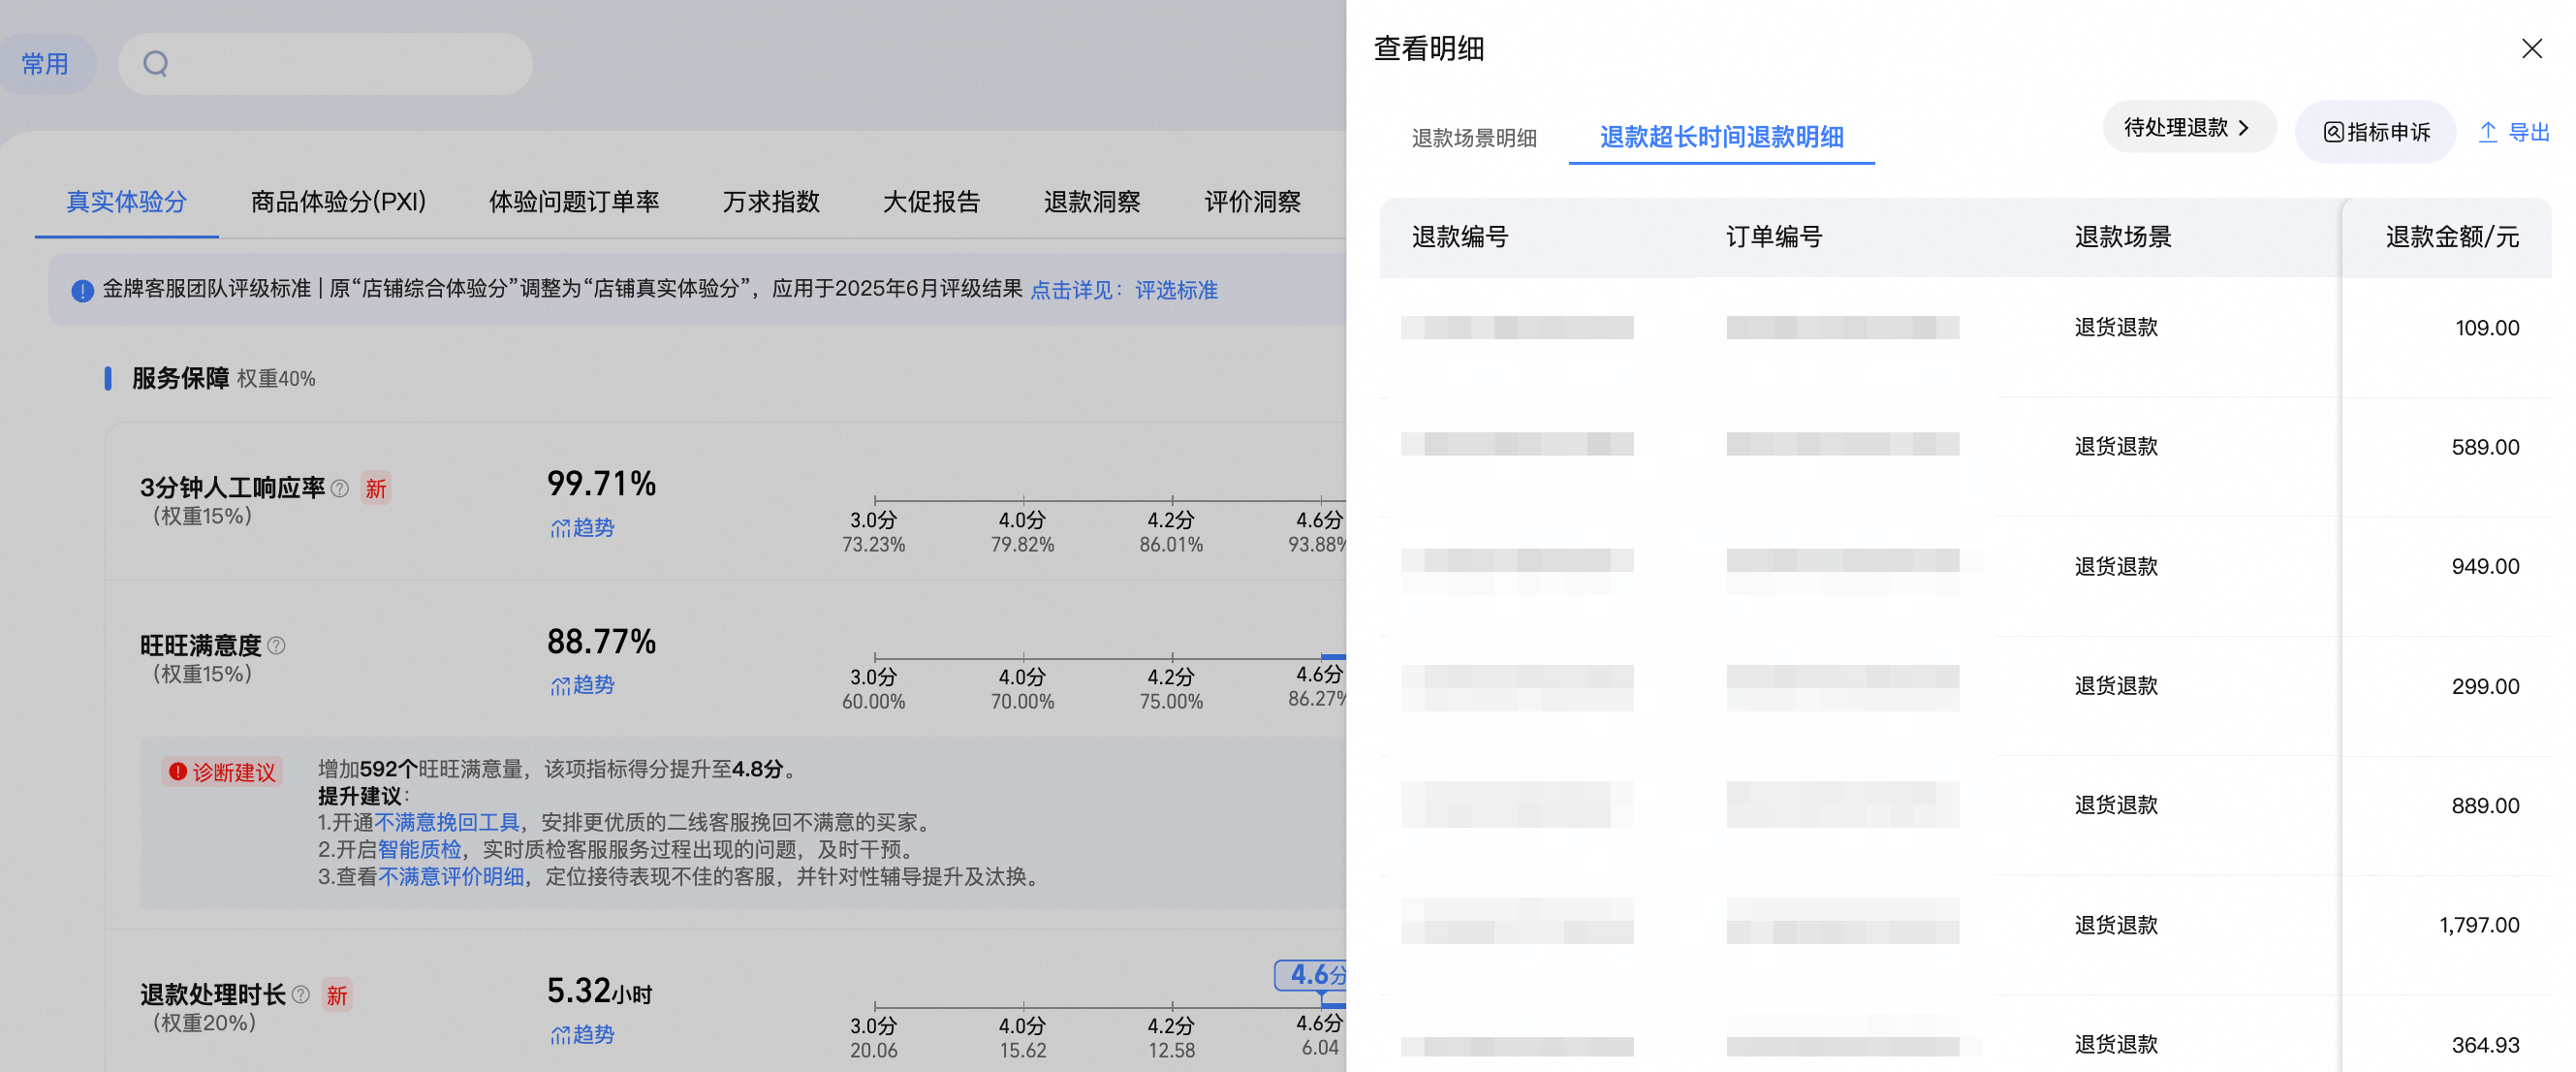Open the 商品体验分(PXI) tab
The image size is (2576, 1072).
pos(338,201)
